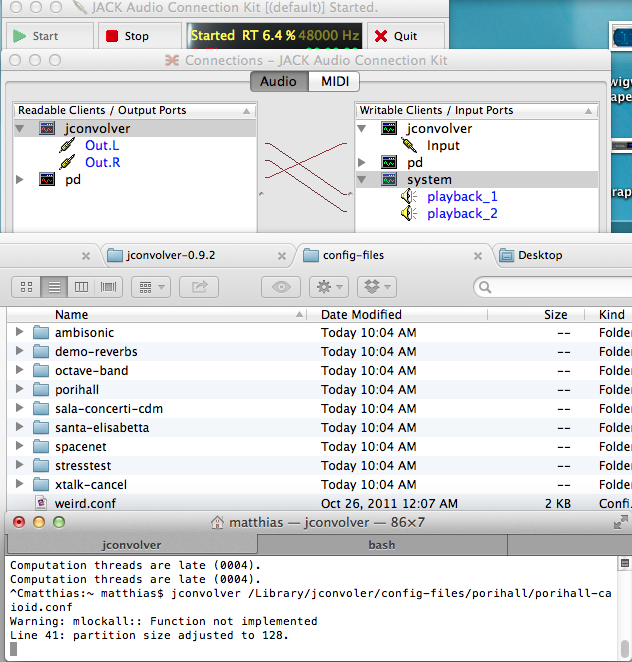Select the santa-elisabetta folder row
632x662 pixels.
(x=320, y=428)
